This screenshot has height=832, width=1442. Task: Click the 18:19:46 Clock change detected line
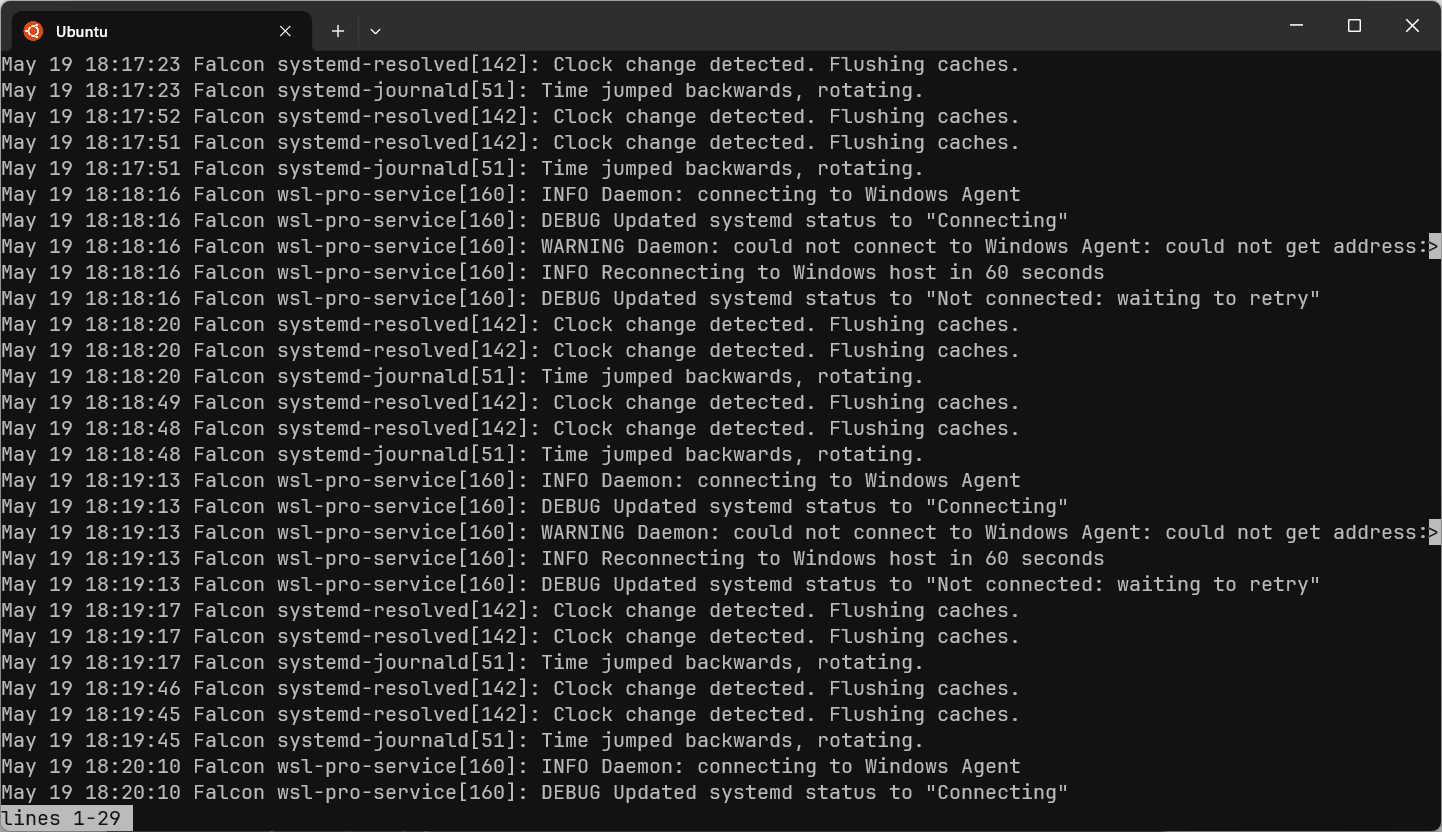510,688
